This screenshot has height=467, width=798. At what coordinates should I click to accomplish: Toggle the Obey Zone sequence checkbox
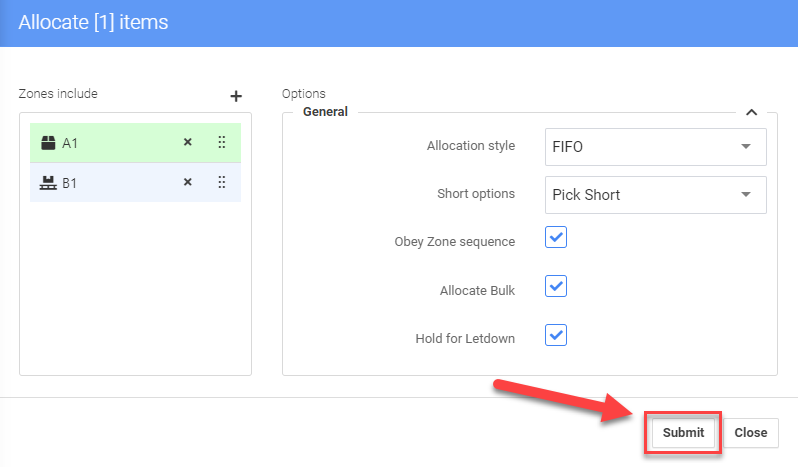556,238
